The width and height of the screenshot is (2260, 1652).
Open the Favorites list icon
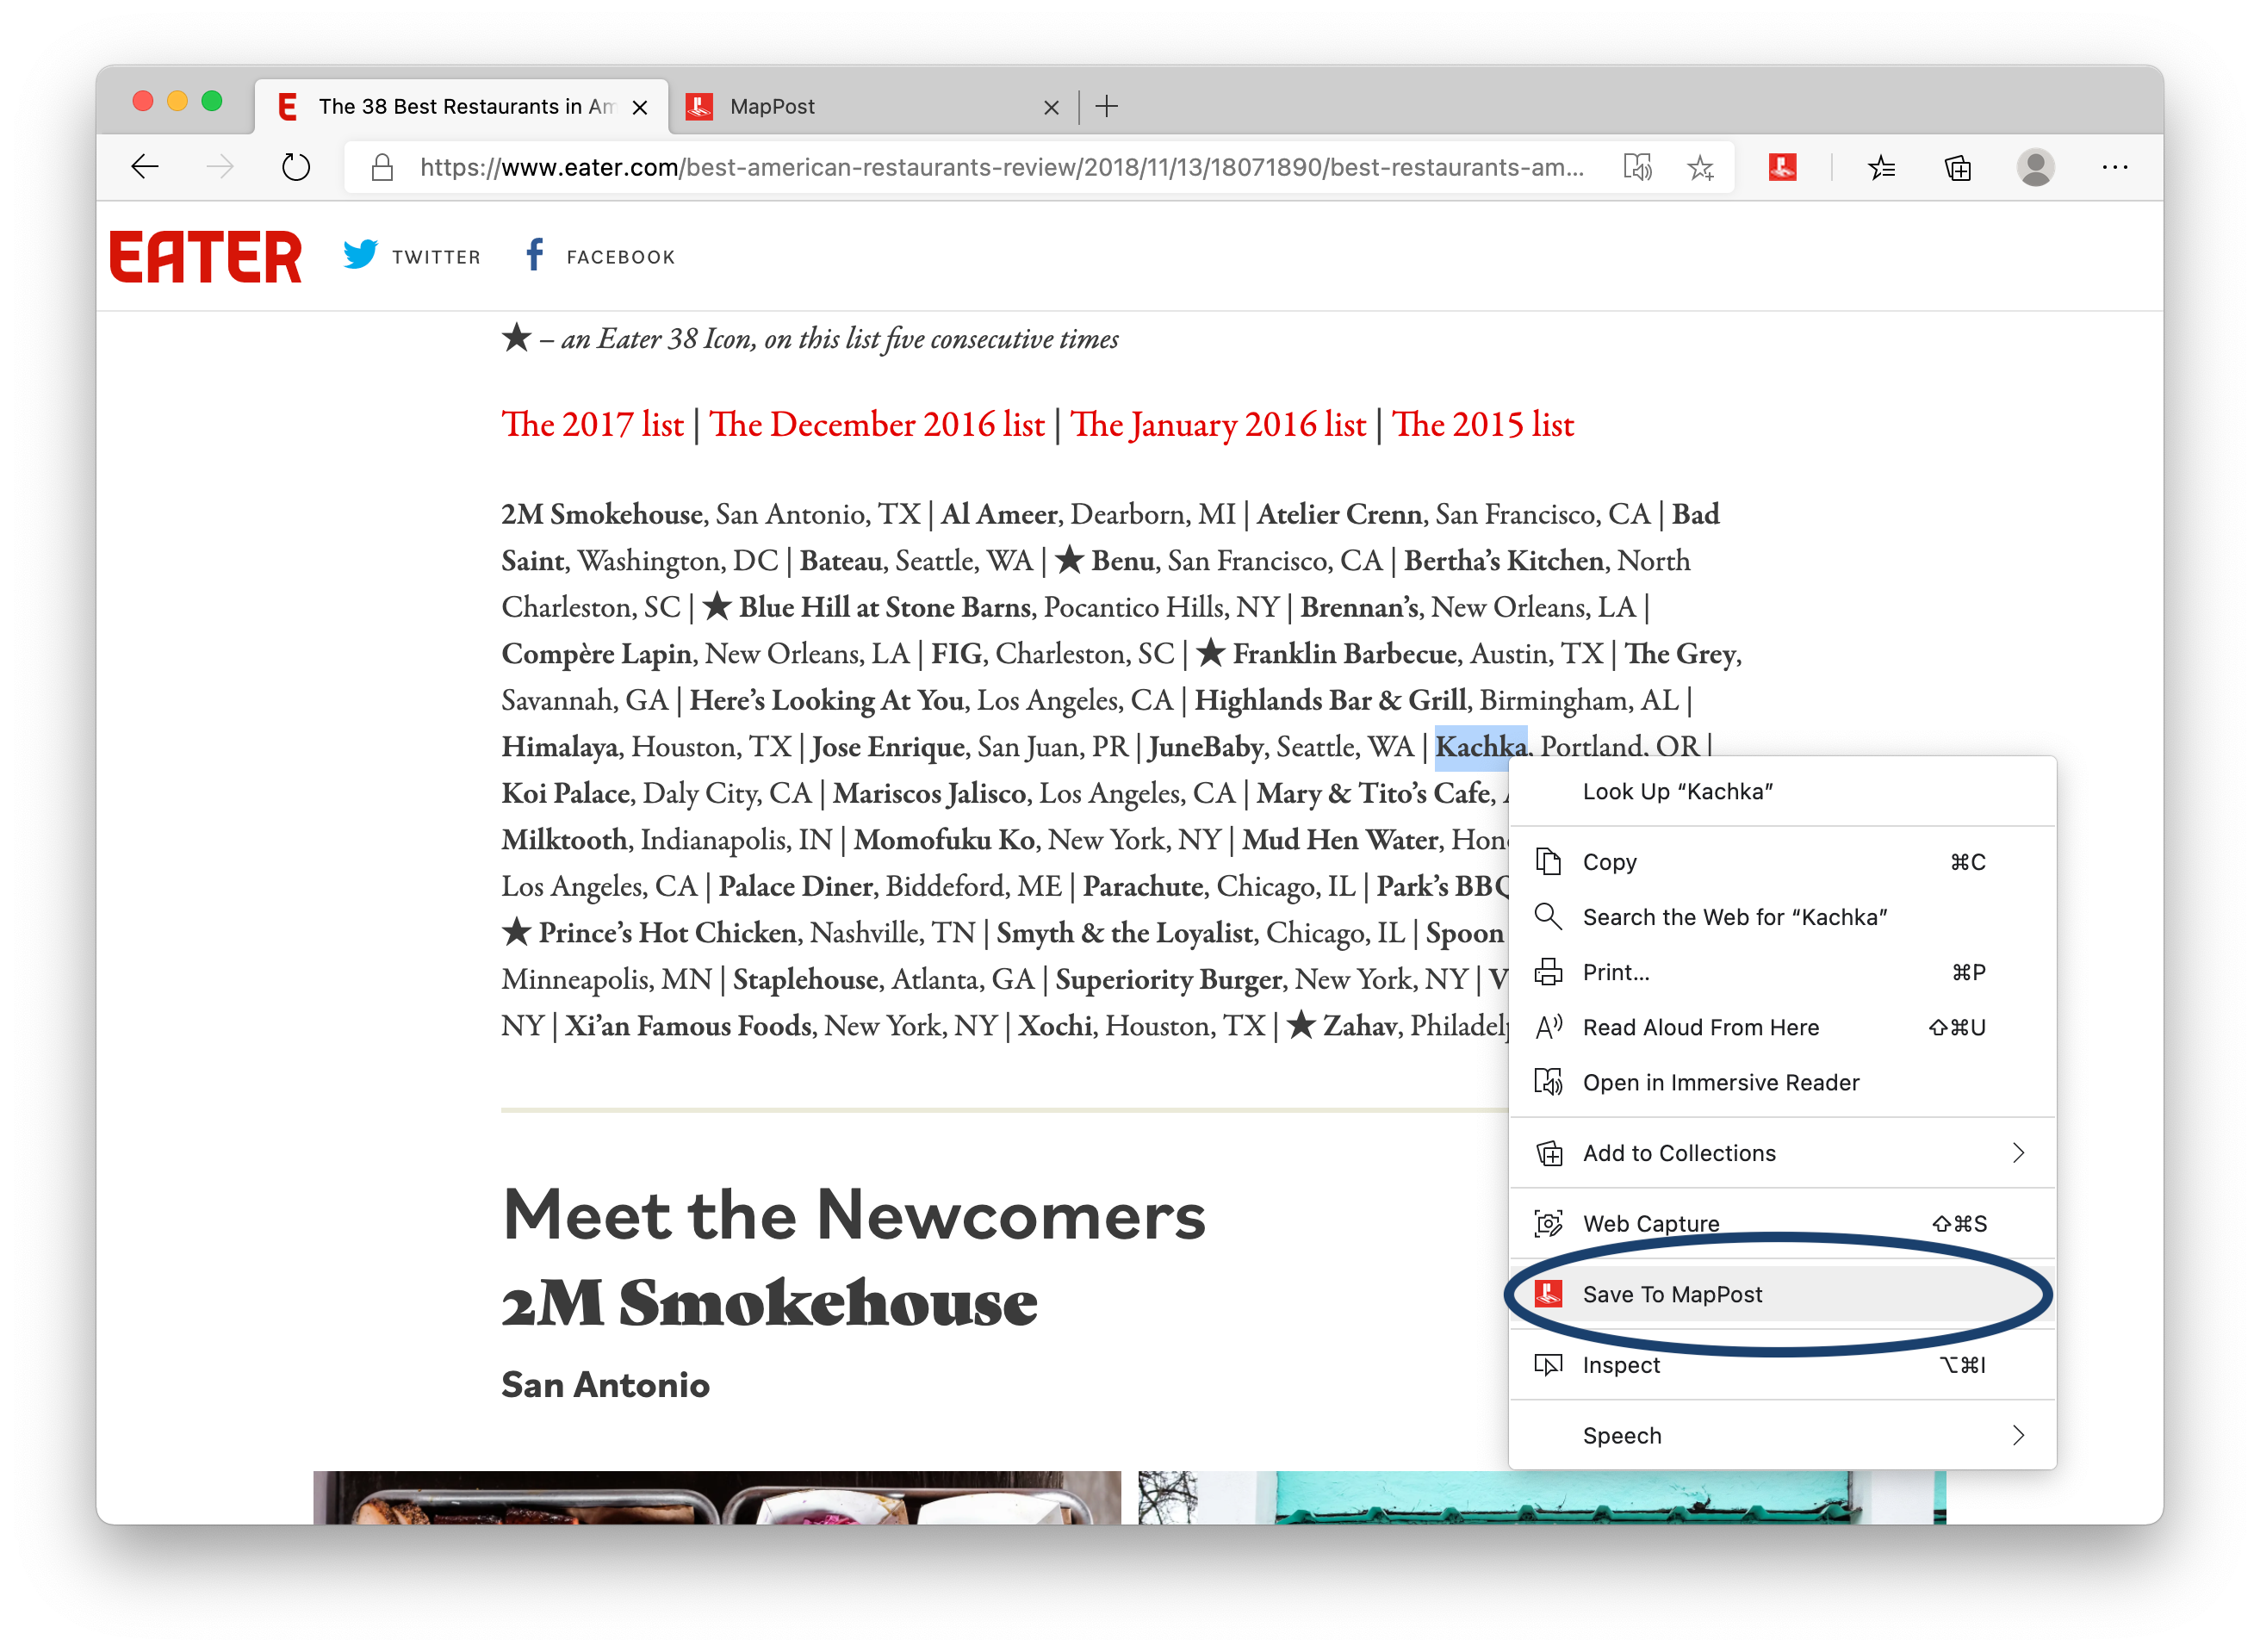[x=1881, y=167]
